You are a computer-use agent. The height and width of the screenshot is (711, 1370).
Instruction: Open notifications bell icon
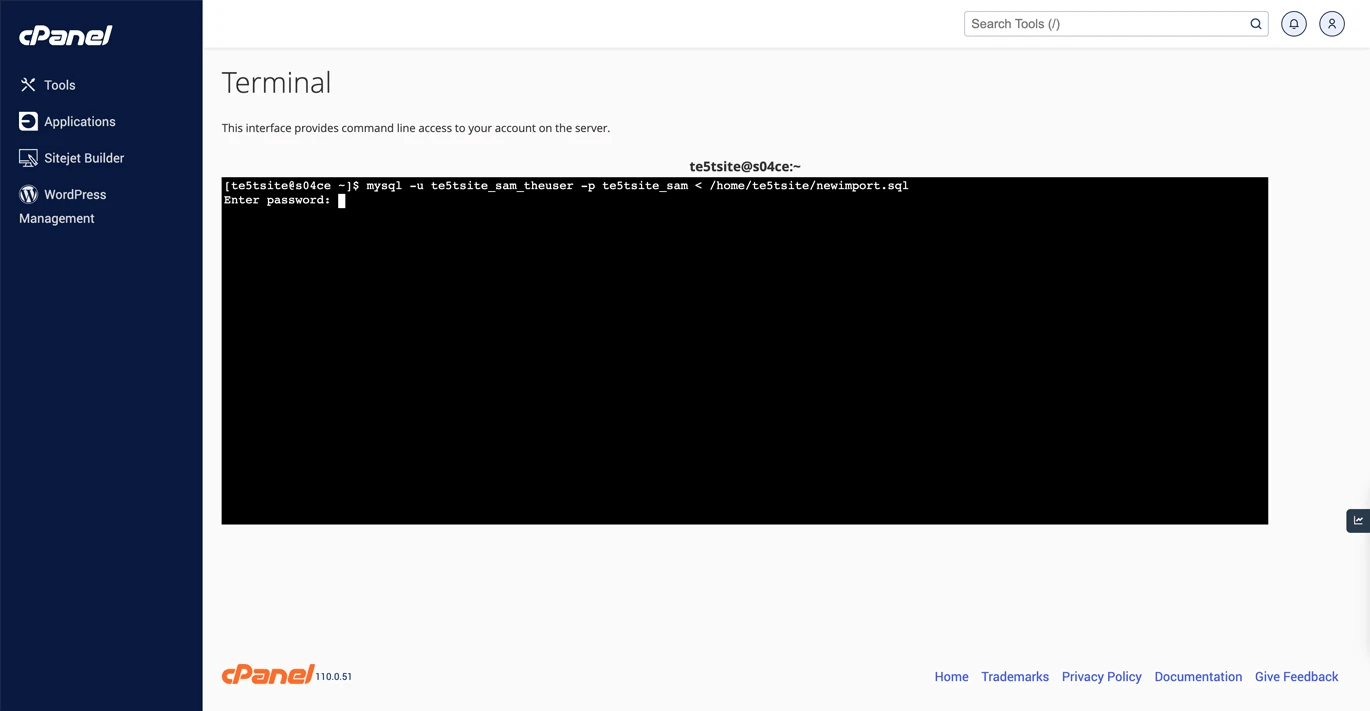1294,24
